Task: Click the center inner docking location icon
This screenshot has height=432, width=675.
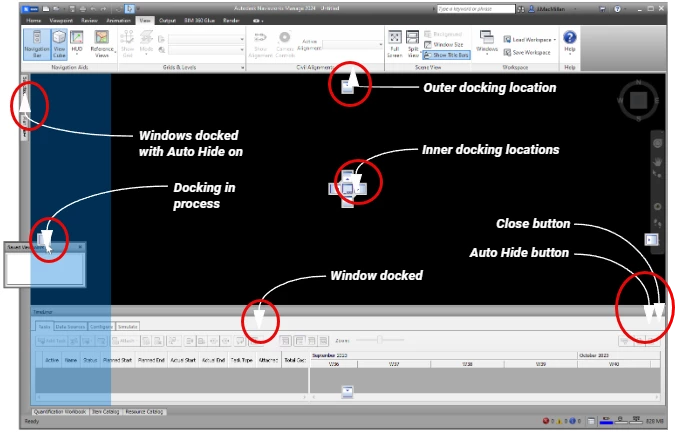Action: (347, 188)
